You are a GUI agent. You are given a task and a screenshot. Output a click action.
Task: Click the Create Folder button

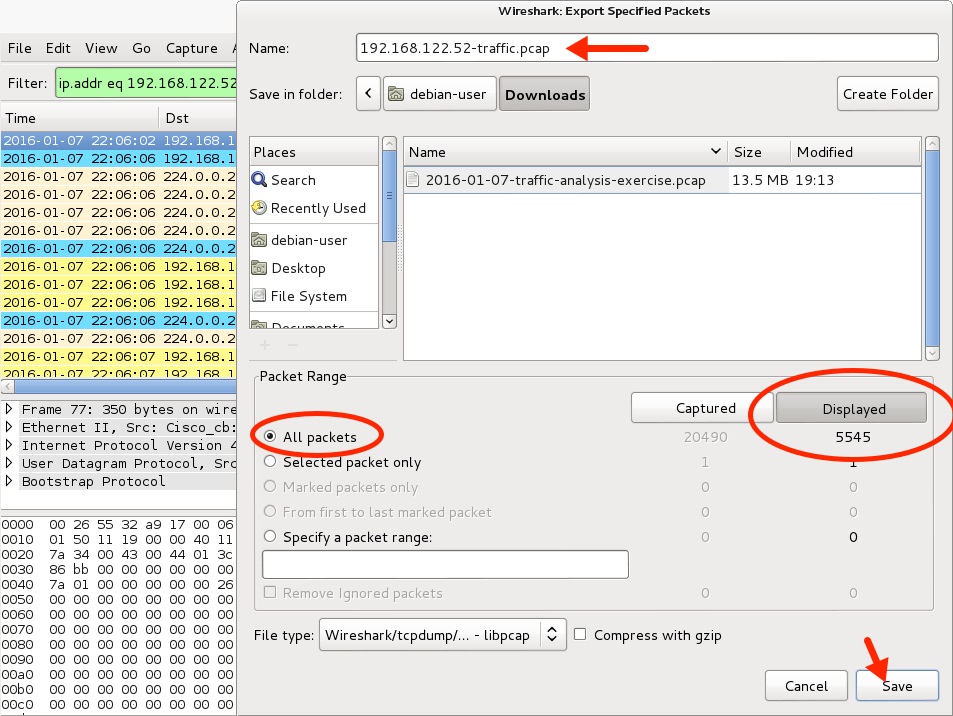887,94
